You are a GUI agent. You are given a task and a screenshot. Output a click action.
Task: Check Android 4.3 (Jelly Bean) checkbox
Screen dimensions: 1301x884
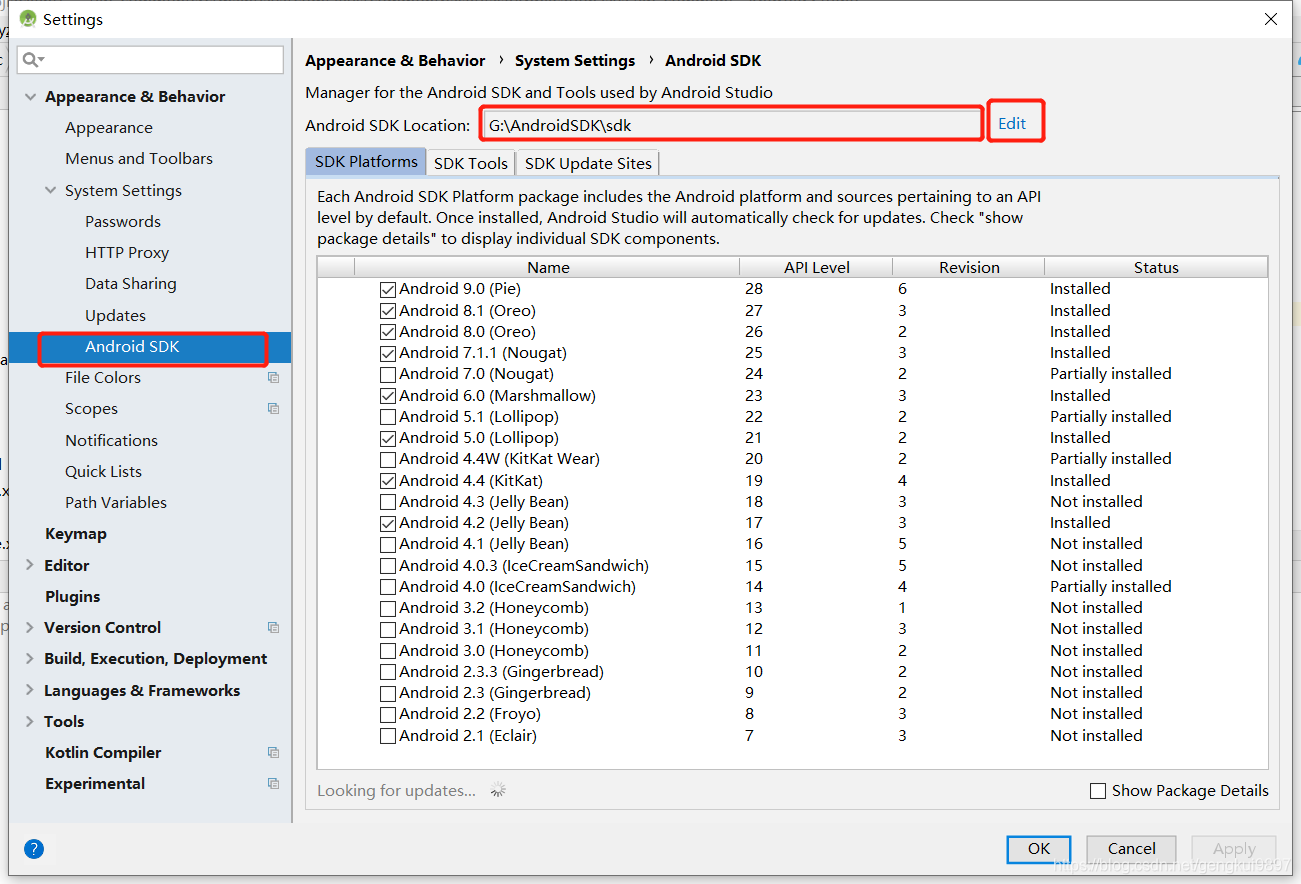pos(388,502)
